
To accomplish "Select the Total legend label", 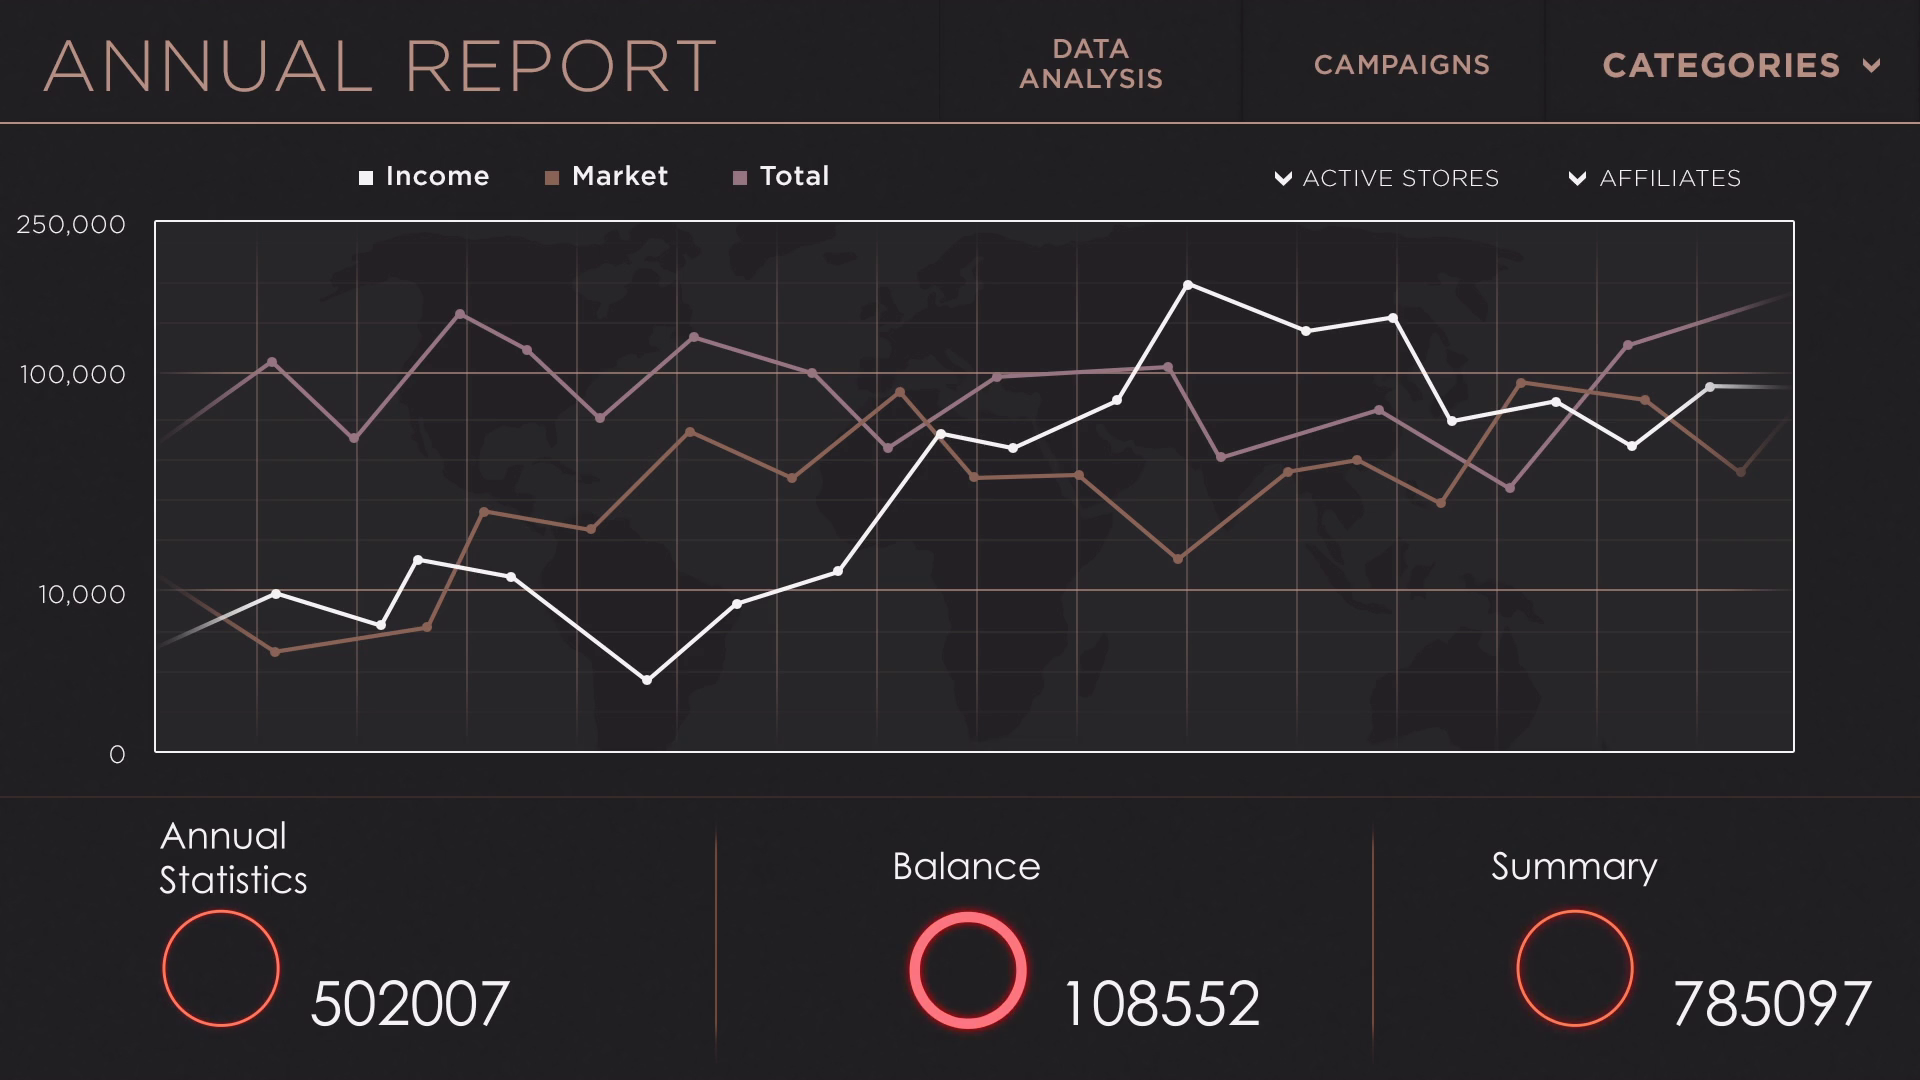I will point(795,176).
